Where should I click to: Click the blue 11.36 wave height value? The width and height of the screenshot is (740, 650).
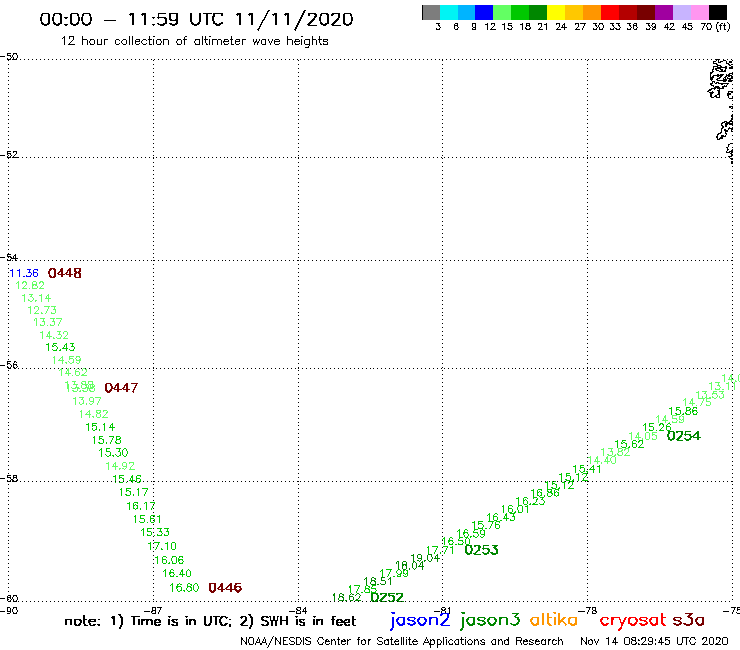pos(24,273)
